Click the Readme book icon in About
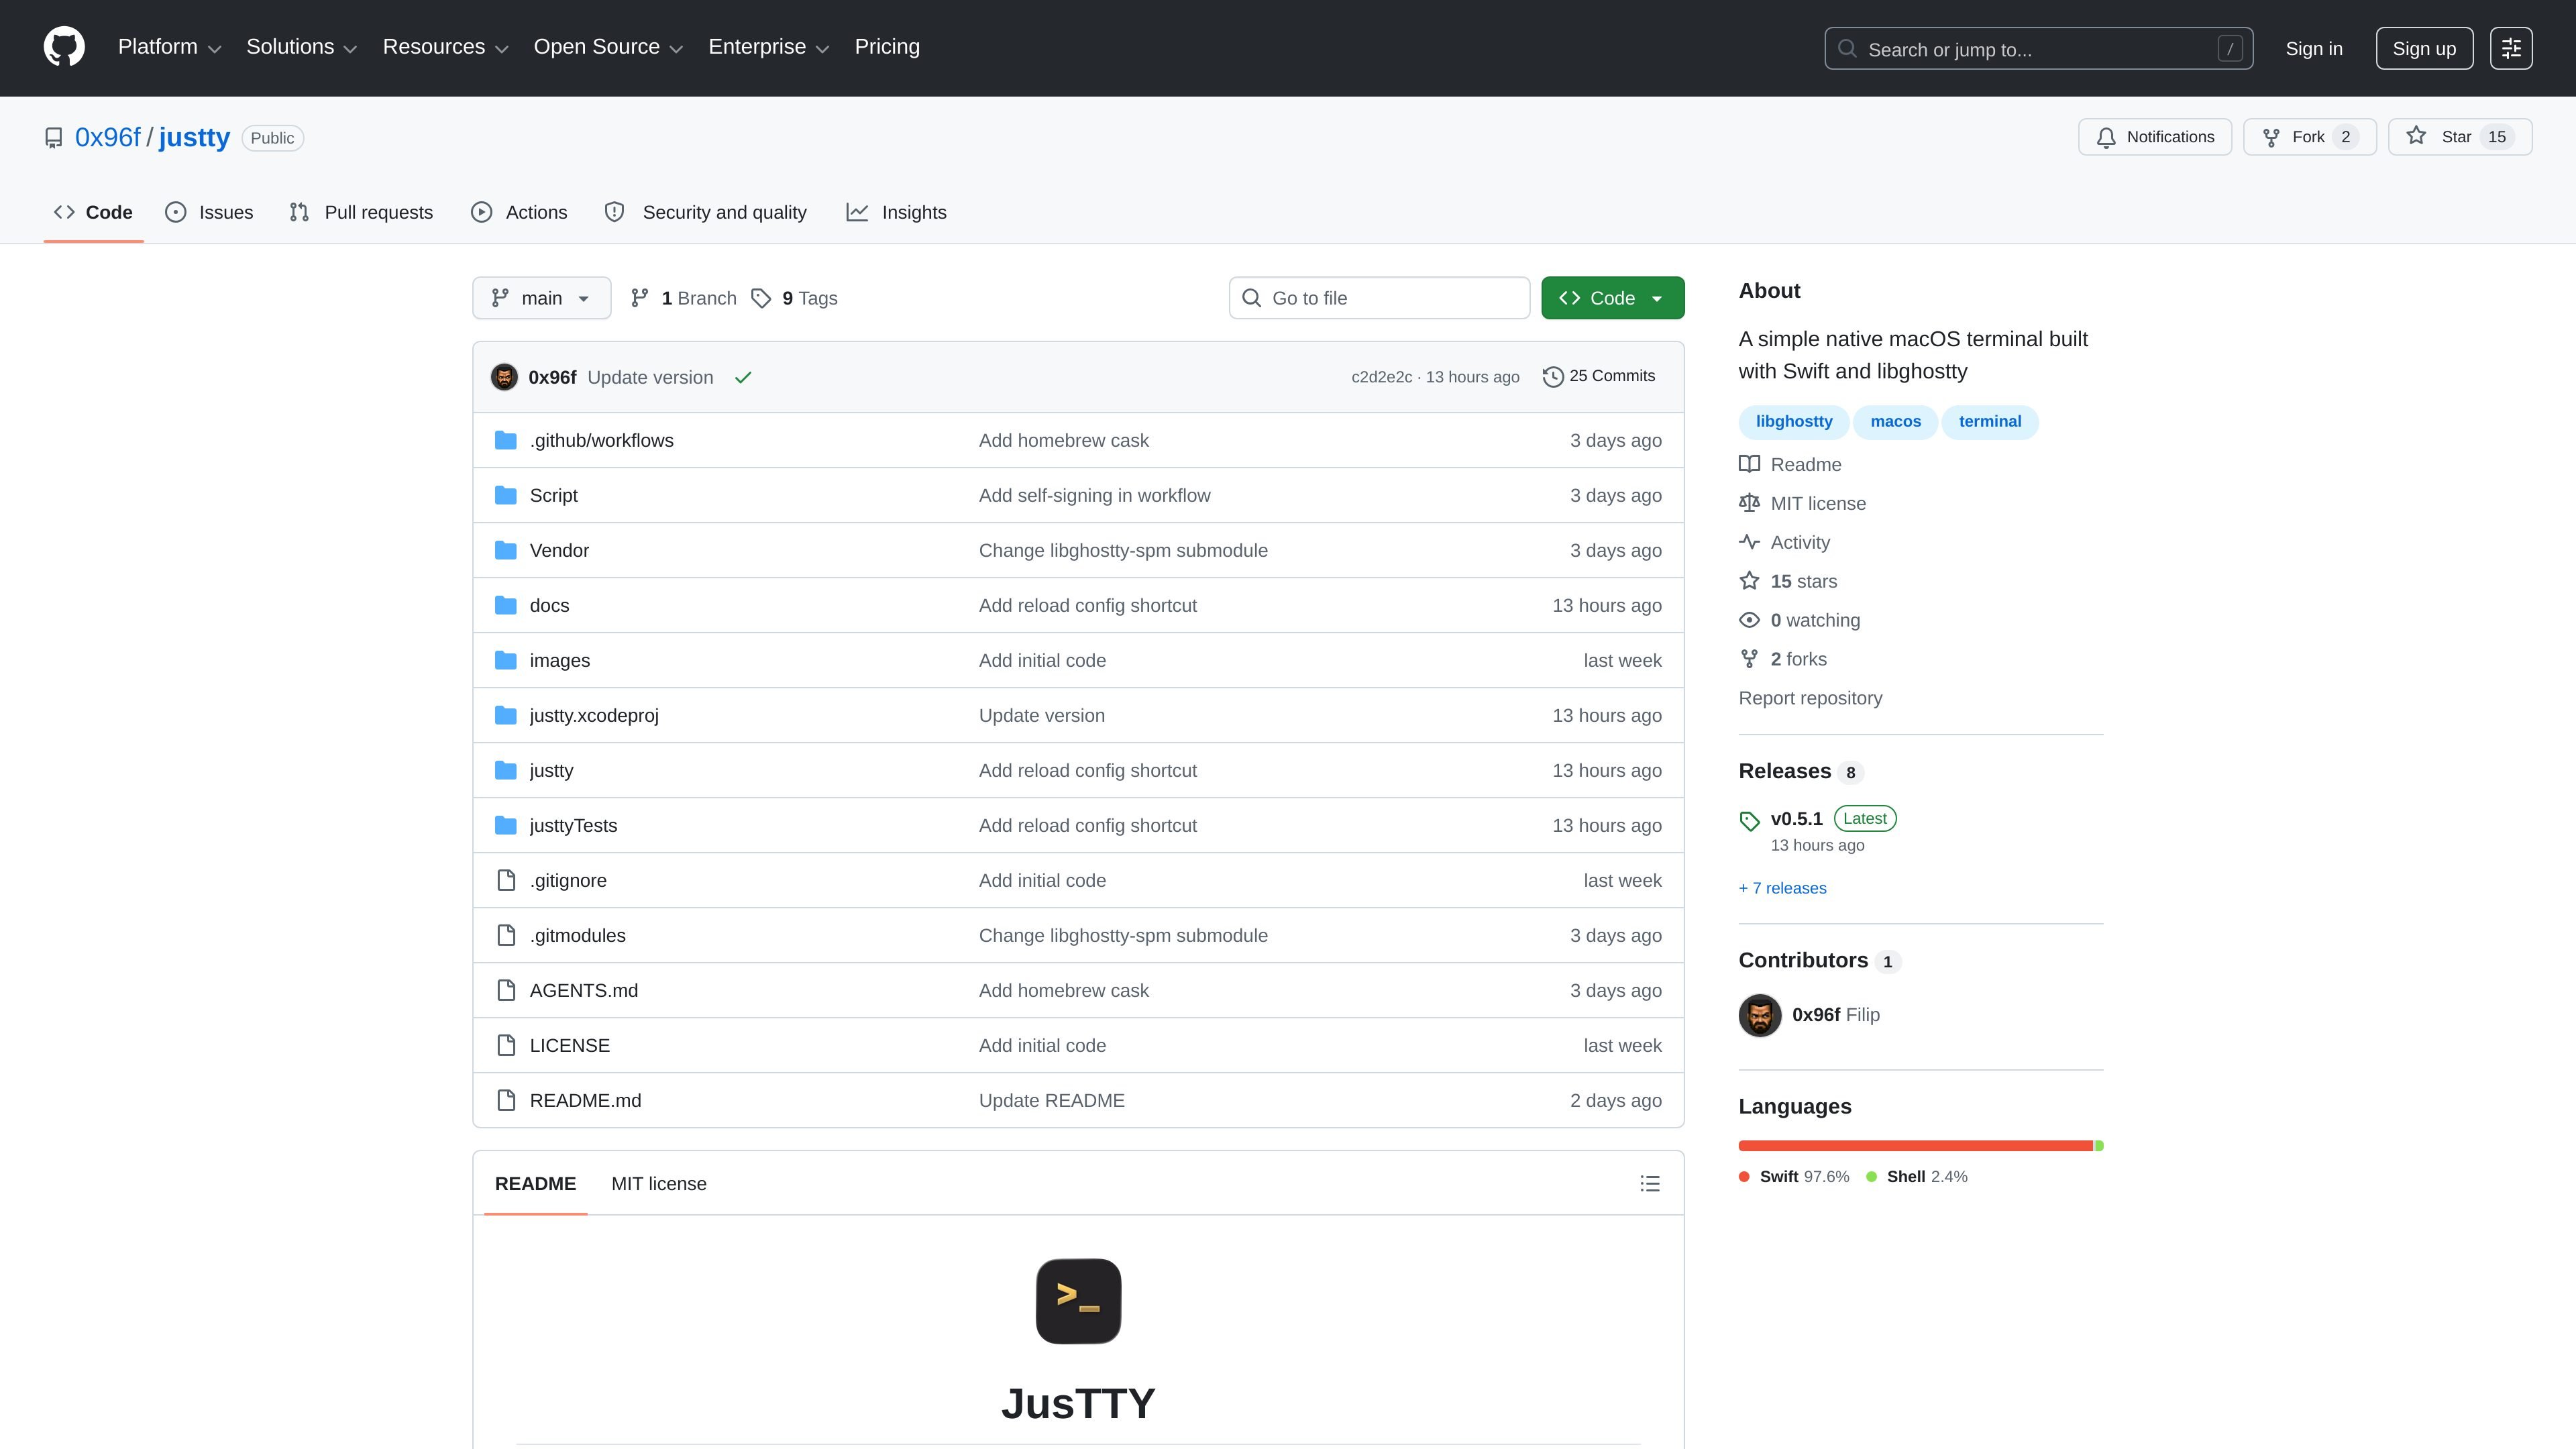Screen dimensions: 2576x1449 tap(1749, 464)
